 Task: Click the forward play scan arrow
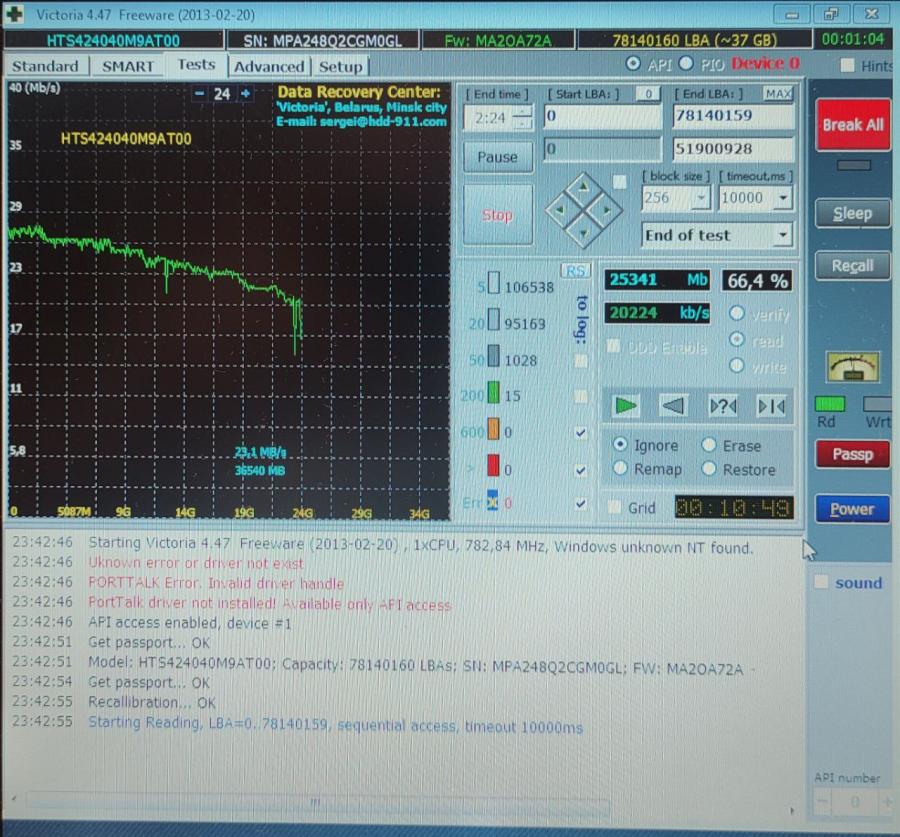(x=626, y=406)
